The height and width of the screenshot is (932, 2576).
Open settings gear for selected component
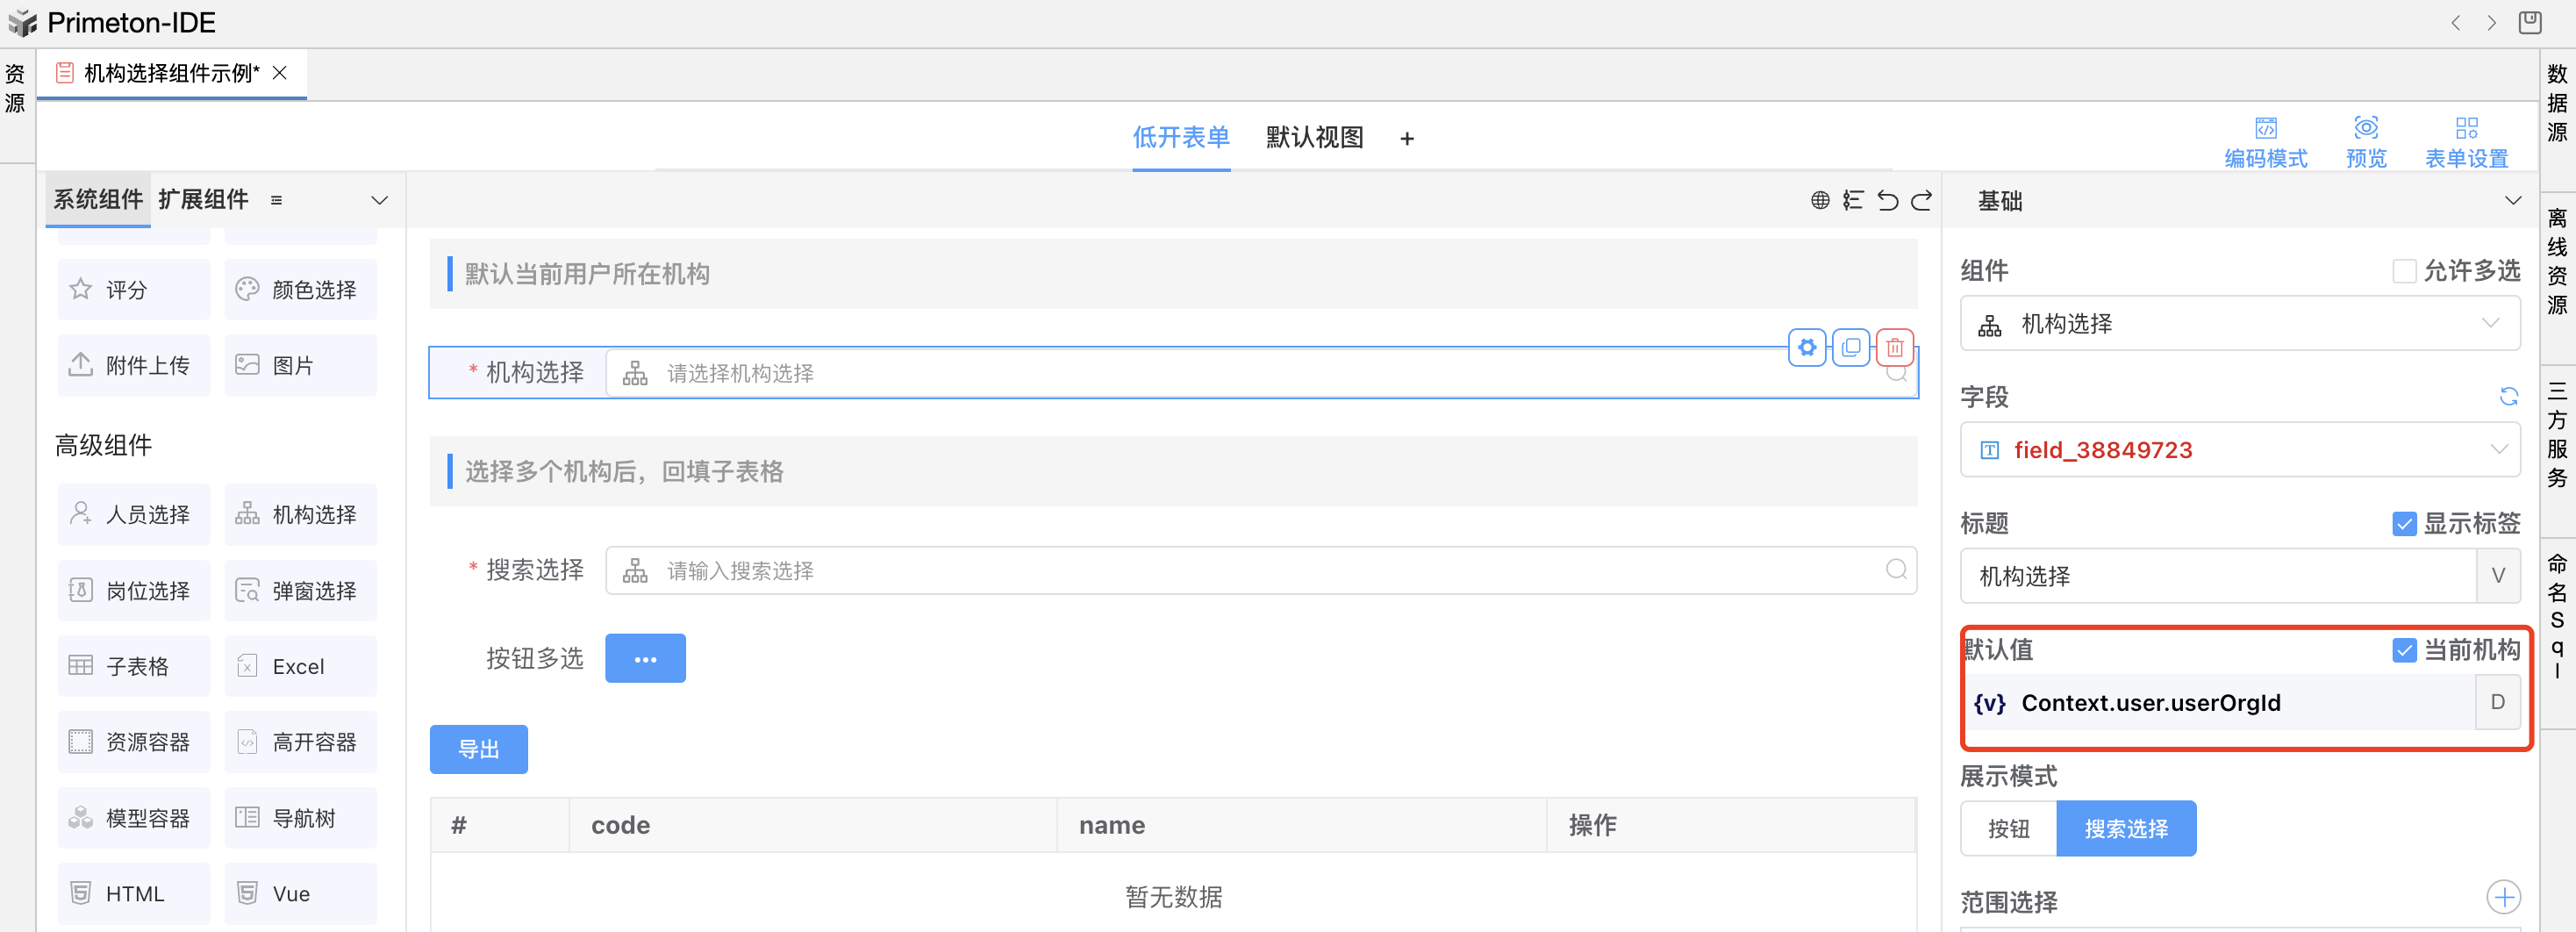pyautogui.click(x=1807, y=348)
